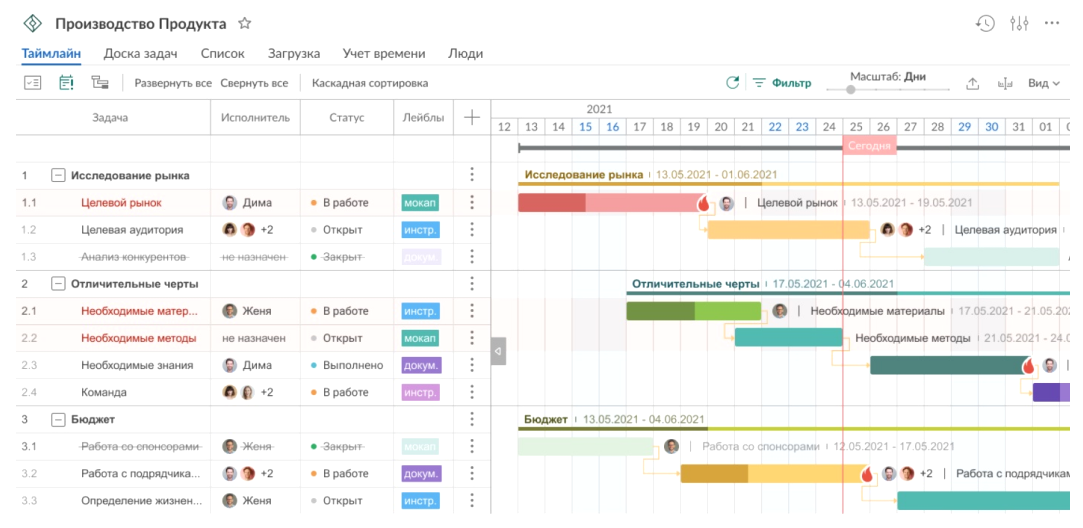Open status dropdown for Необходимые знания
This screenshot has height=528, width=1083.
pyautogui.click(x=347, y=365)
